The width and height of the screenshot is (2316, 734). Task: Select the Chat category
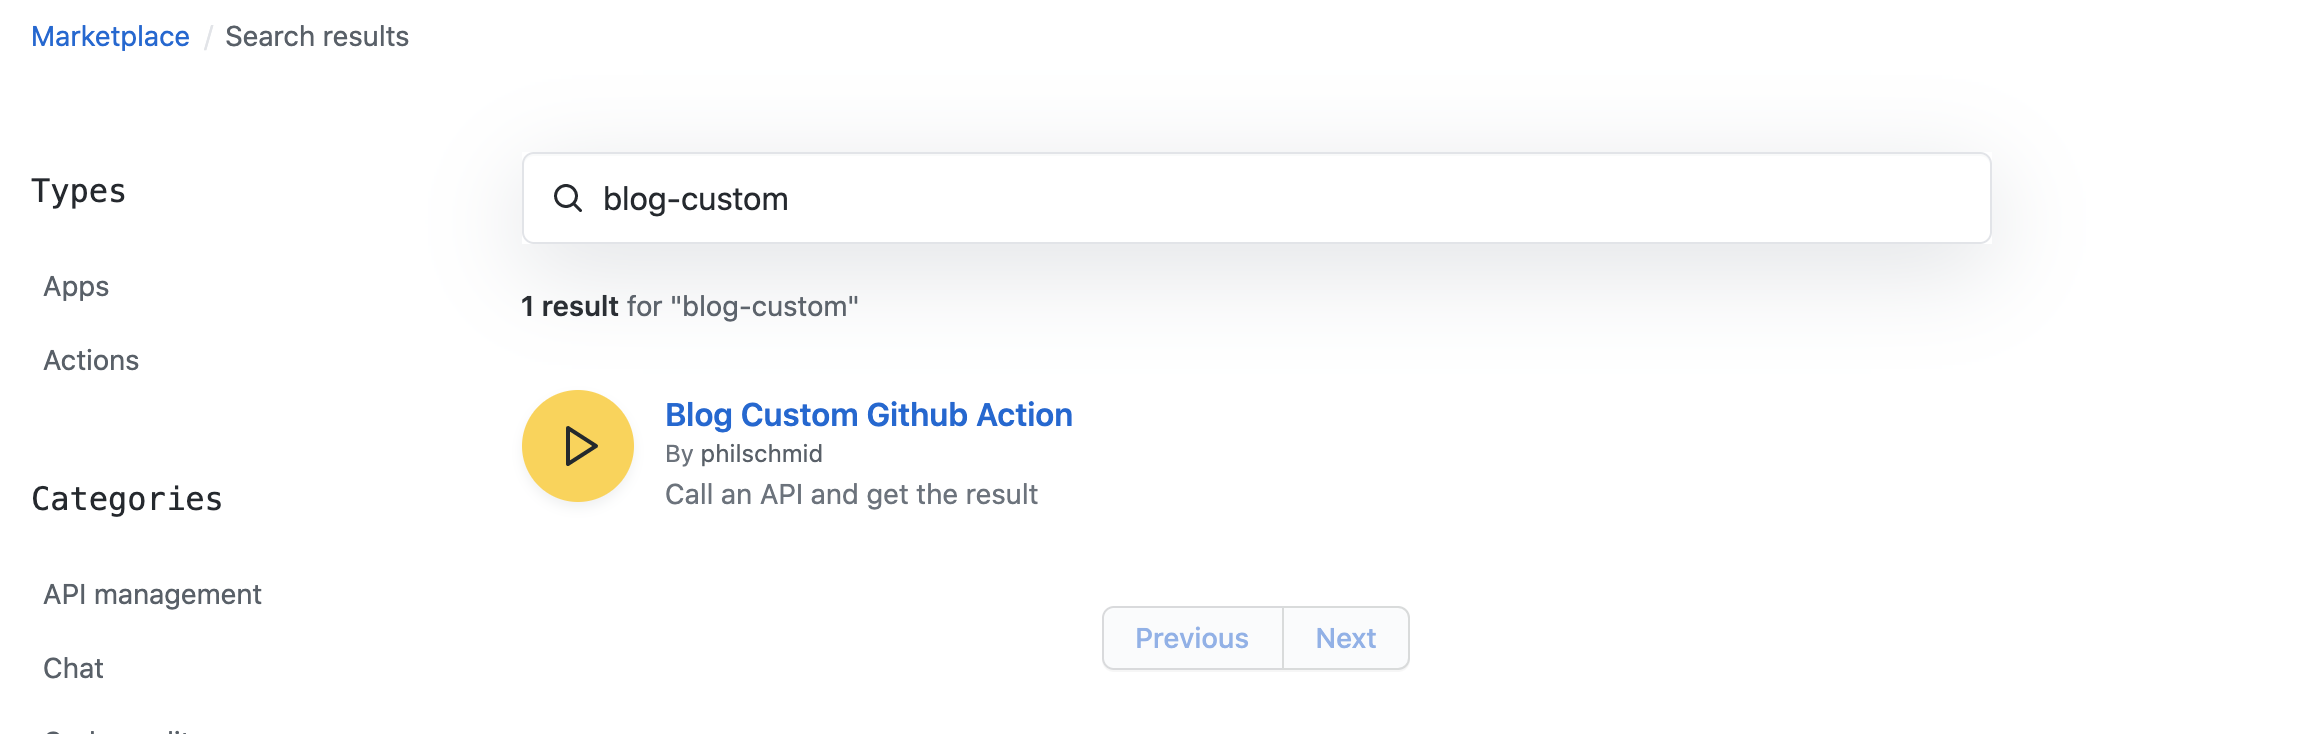click(73, 669)
